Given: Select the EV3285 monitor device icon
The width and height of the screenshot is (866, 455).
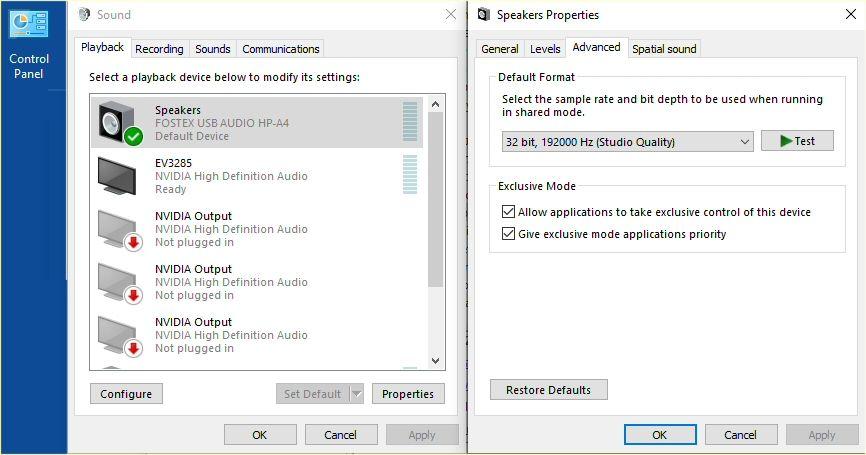Looking at the screenshot, I should click(x=118, y=176).
